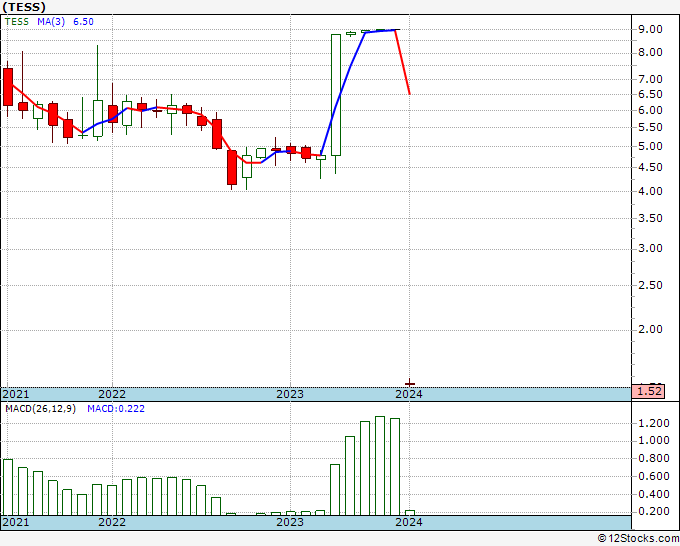The image size is (680, 546).
Task: Select the 2023 marker on the price timeline
Action: [289, 394]
